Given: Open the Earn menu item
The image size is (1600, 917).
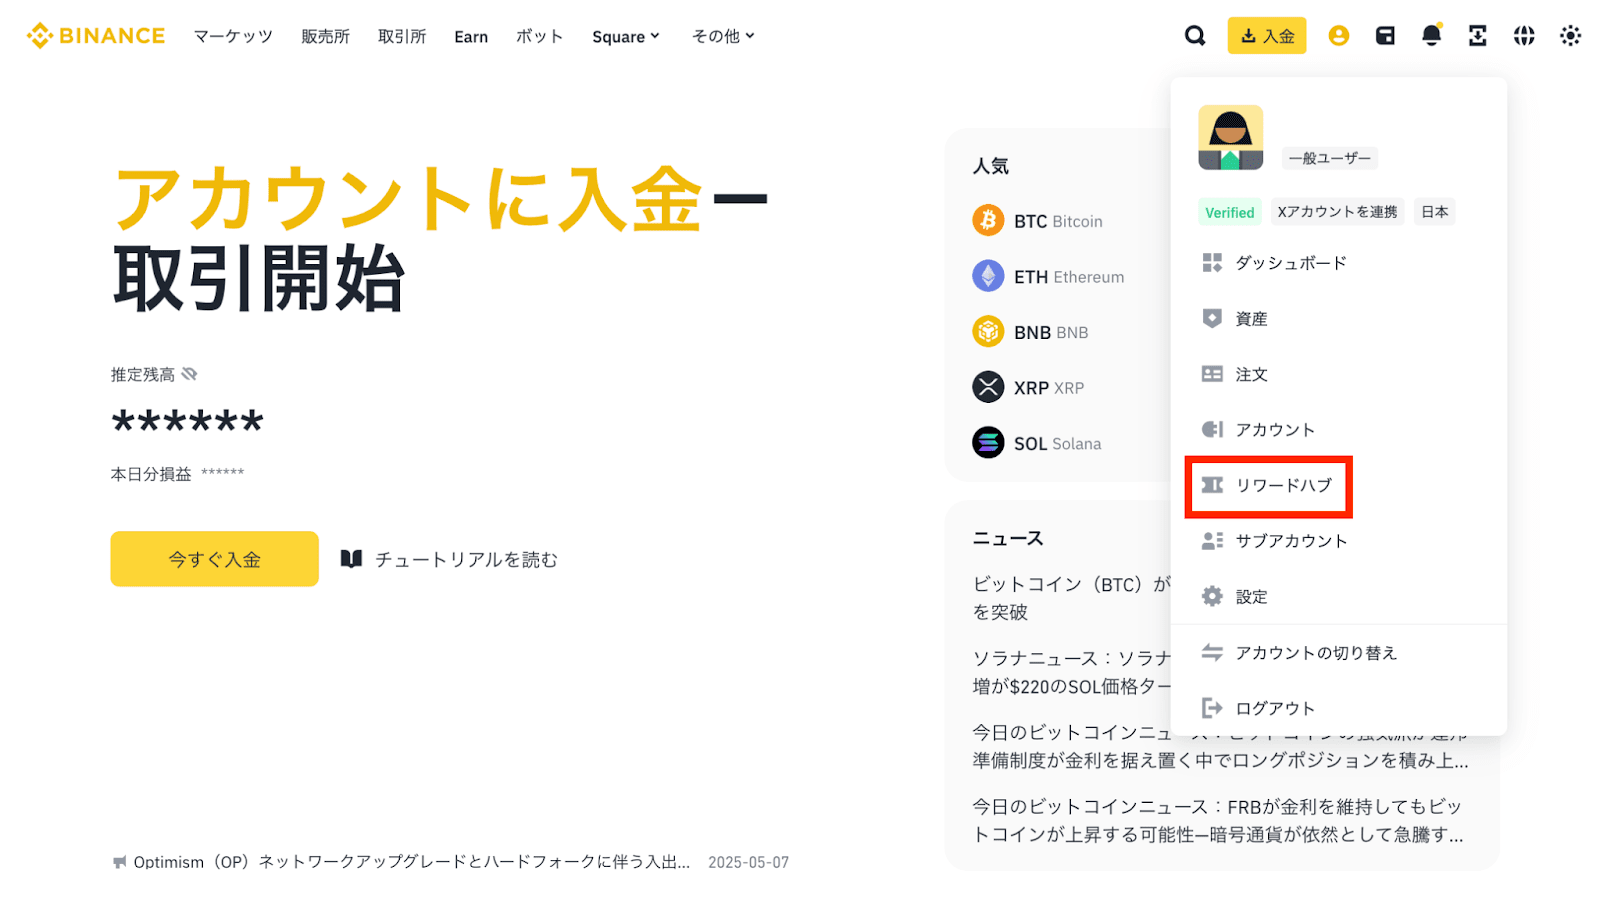Looking at the screenshot, I should click(471, 37).
